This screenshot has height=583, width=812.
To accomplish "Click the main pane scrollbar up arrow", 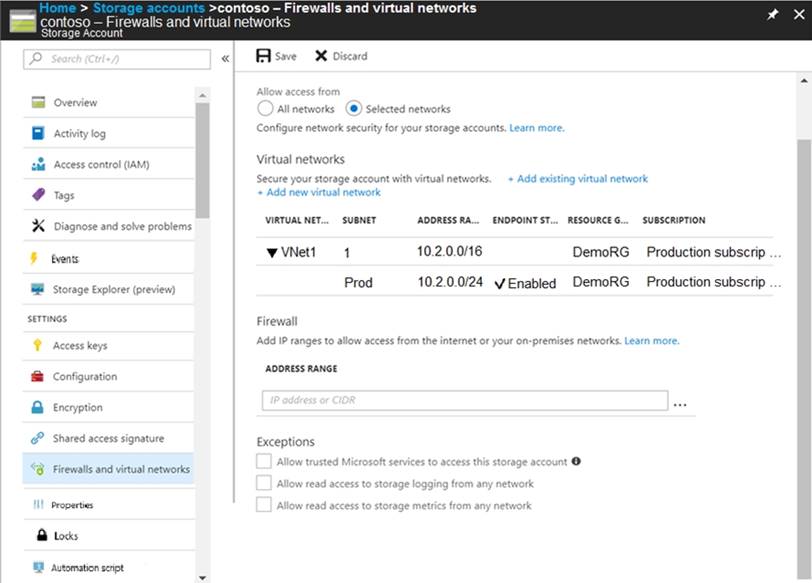I will [x=804, y=81].
